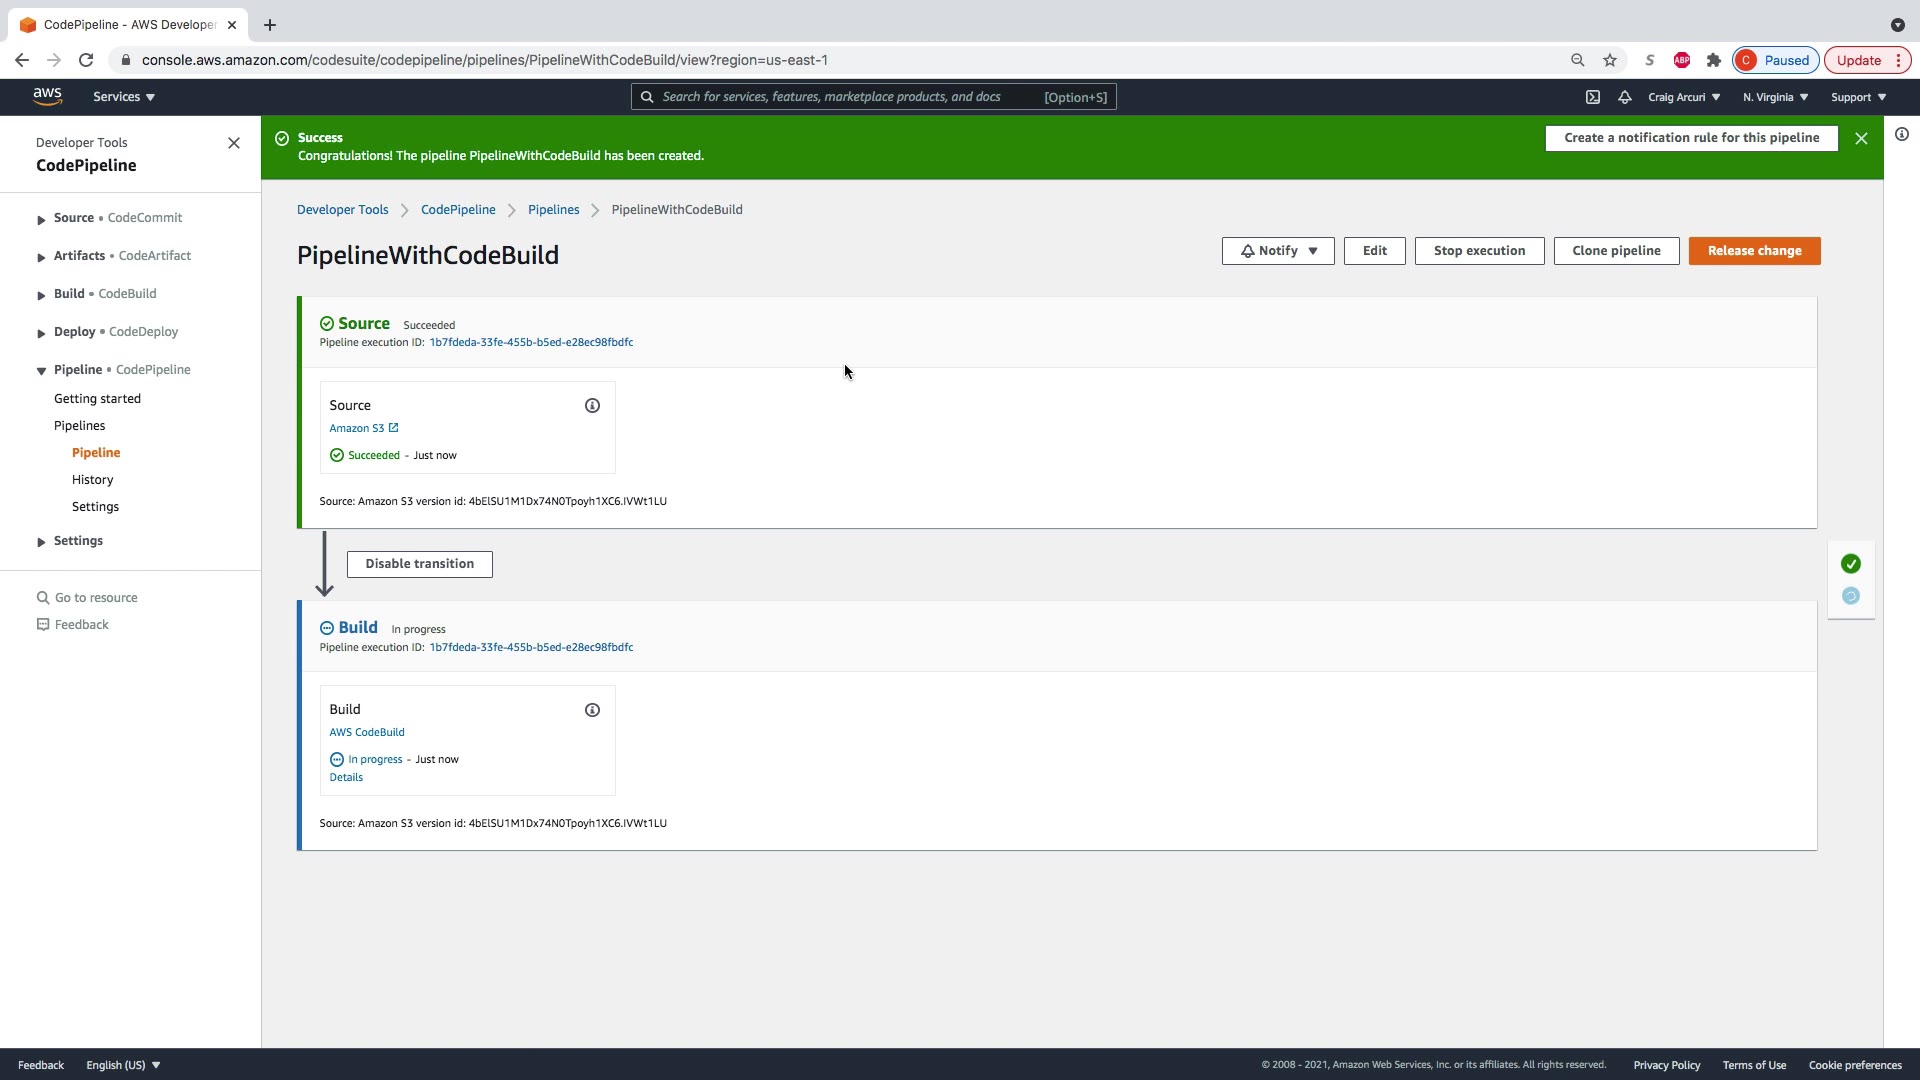
Task: Click the AWS logo home icon
Action: coord(47,96)
